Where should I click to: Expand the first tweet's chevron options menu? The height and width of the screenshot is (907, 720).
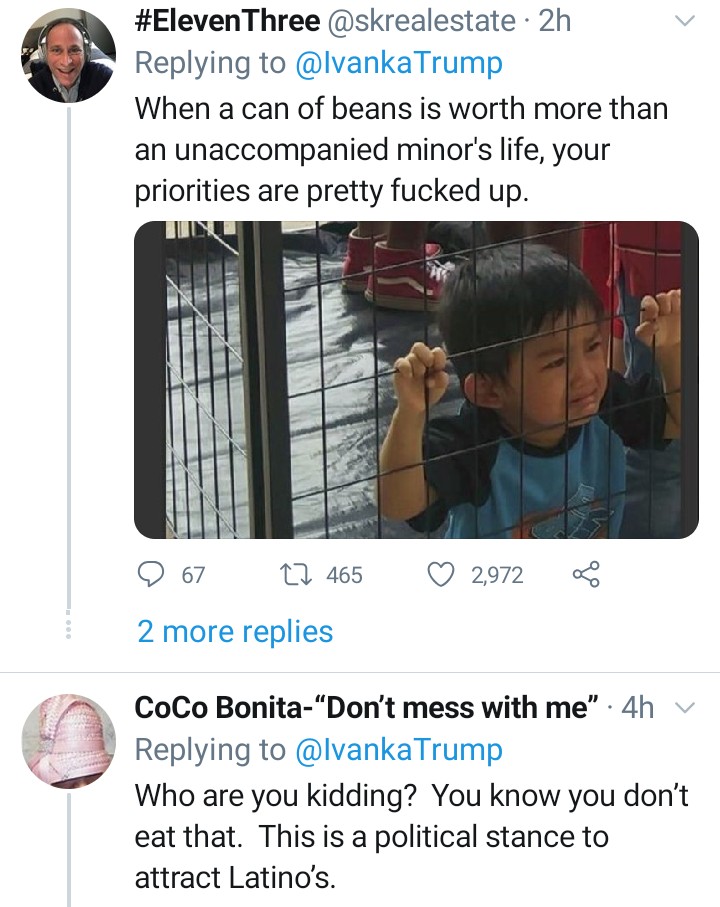pyautogui.click(x=685, y=21)
